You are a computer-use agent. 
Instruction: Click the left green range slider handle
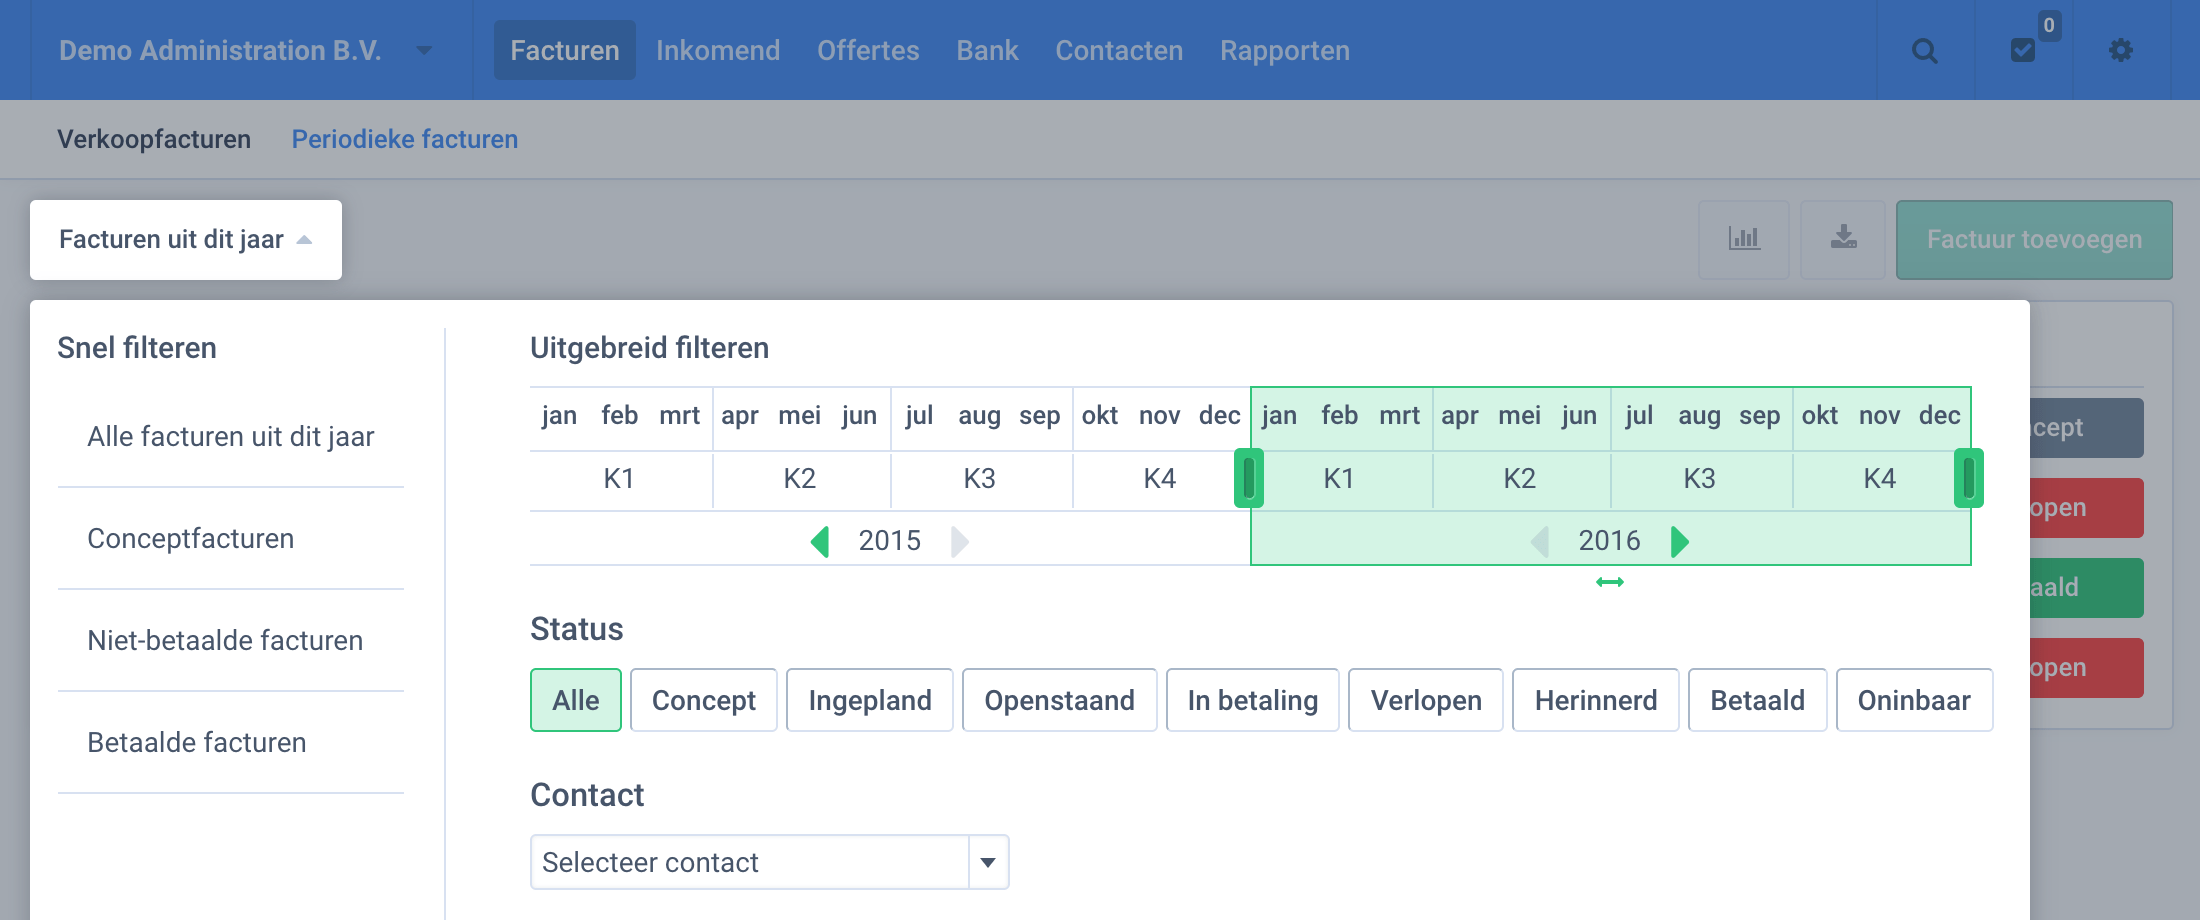1250,479
